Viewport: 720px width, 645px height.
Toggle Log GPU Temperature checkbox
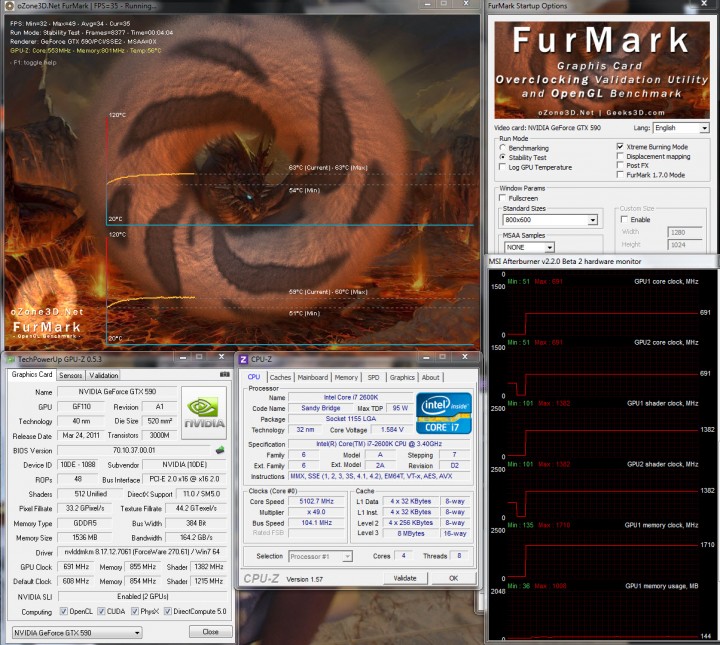tap(503, 167)
